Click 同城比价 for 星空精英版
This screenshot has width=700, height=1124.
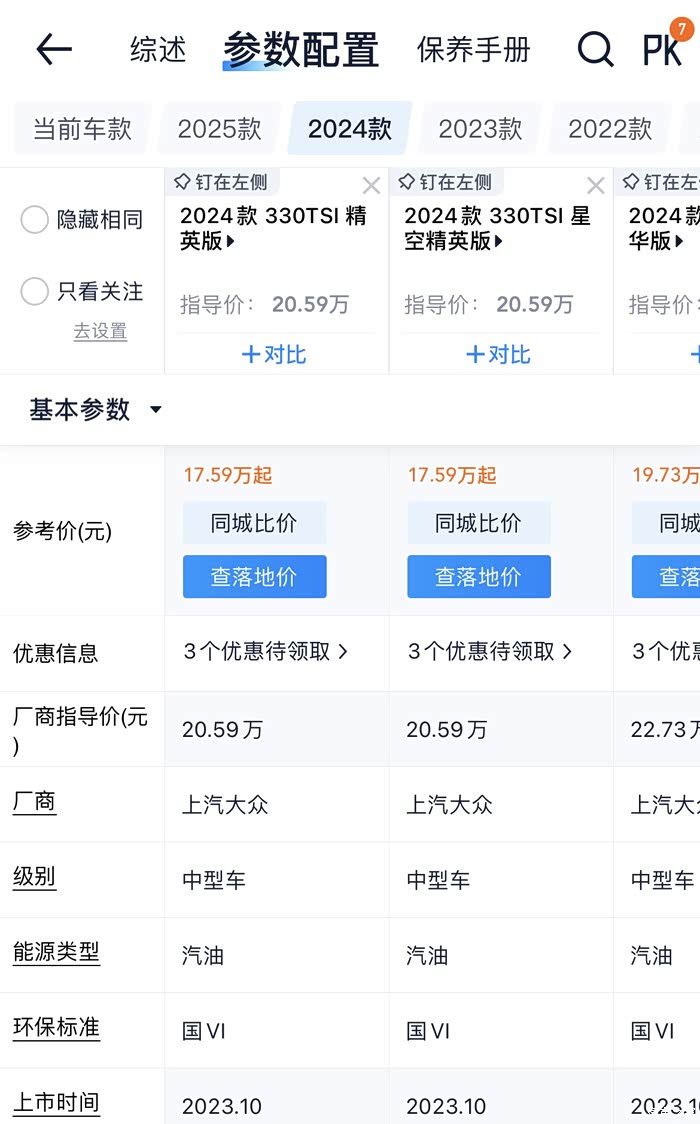click(x=478, y=523)
